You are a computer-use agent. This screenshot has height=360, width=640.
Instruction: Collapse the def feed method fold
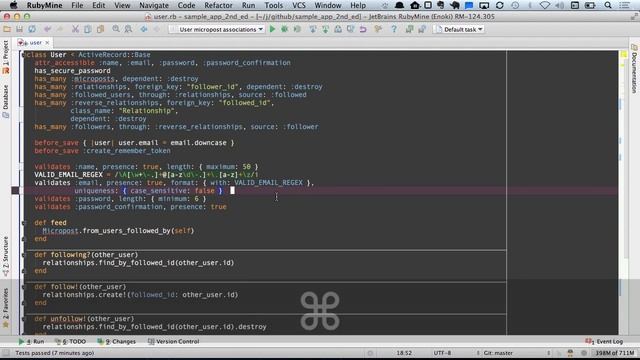pyautogui.click(x=23, y=223)
